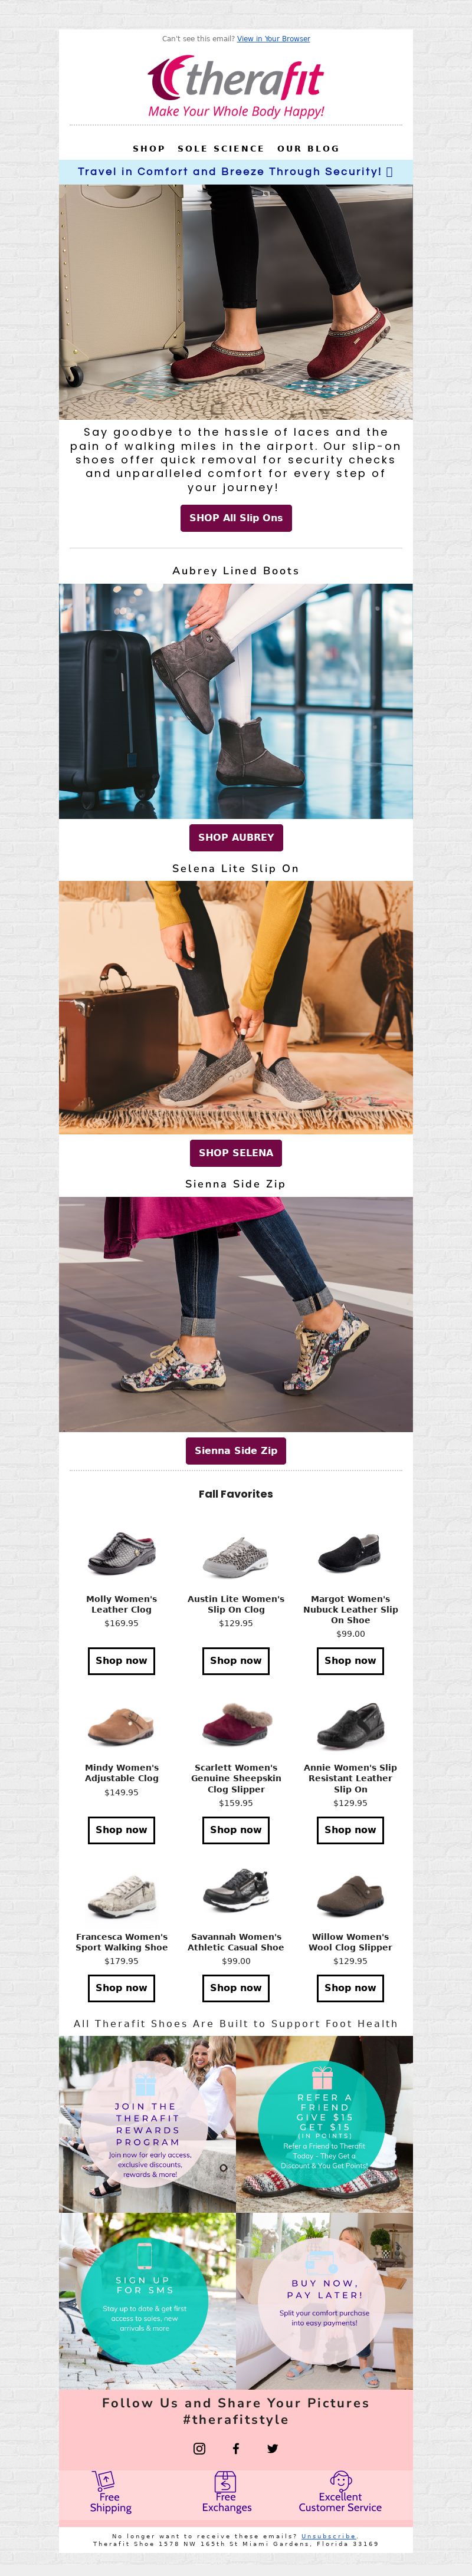The height and width of the screenshot is (2576, 472).
Task: Click the SHOP AUBREY button
Action: [236, 837]
